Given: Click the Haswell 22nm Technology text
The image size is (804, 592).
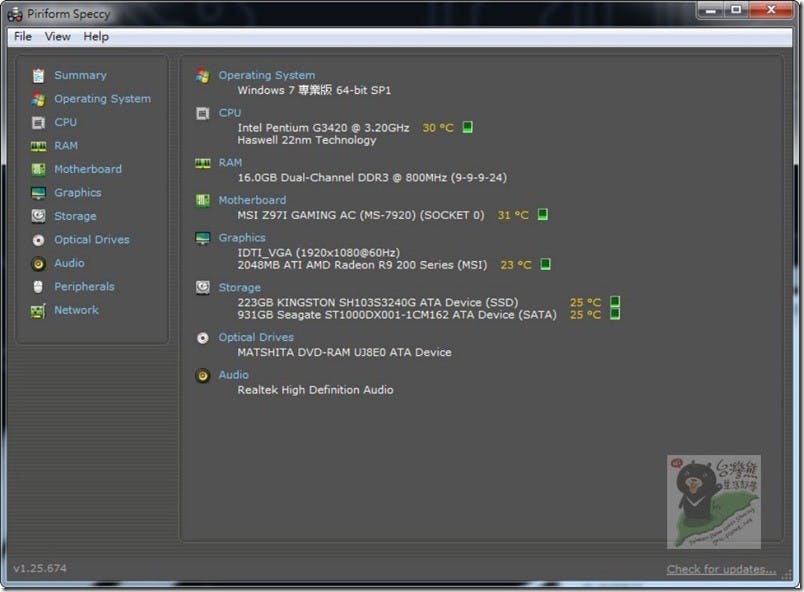Looking at the screenshot, I should point(307,140).
